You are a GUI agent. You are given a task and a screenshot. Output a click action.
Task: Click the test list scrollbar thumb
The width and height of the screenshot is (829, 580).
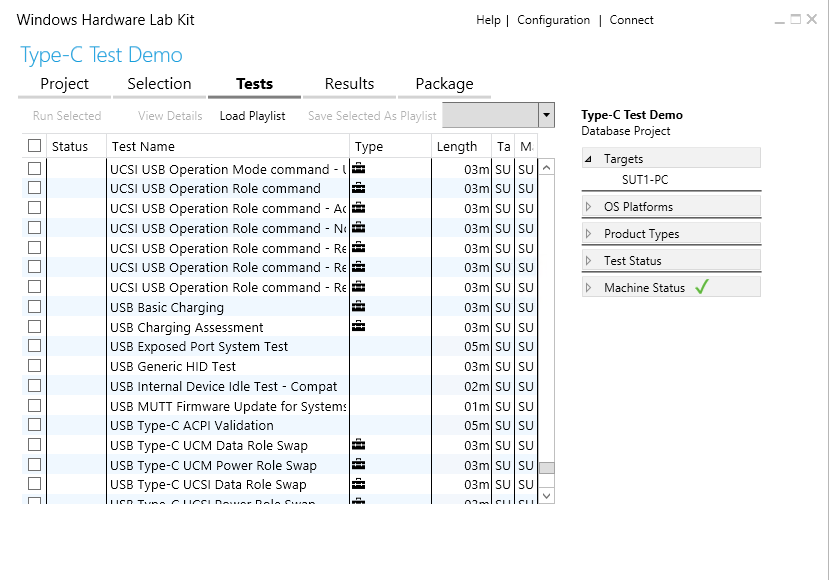tap(547, 468)
